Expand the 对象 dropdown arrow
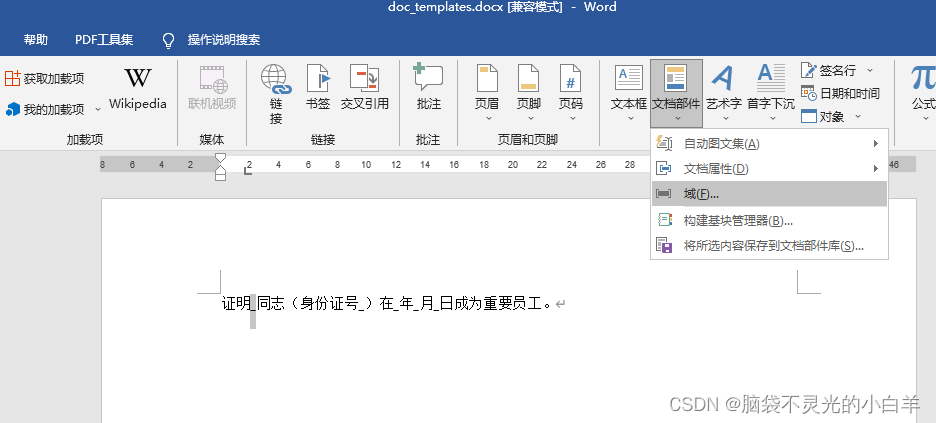 858,116
